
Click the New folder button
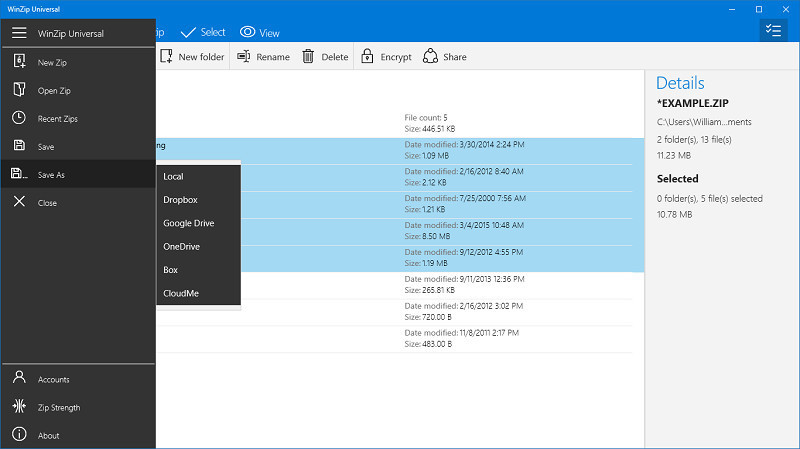pyautogui.click(x=192, y=57)
